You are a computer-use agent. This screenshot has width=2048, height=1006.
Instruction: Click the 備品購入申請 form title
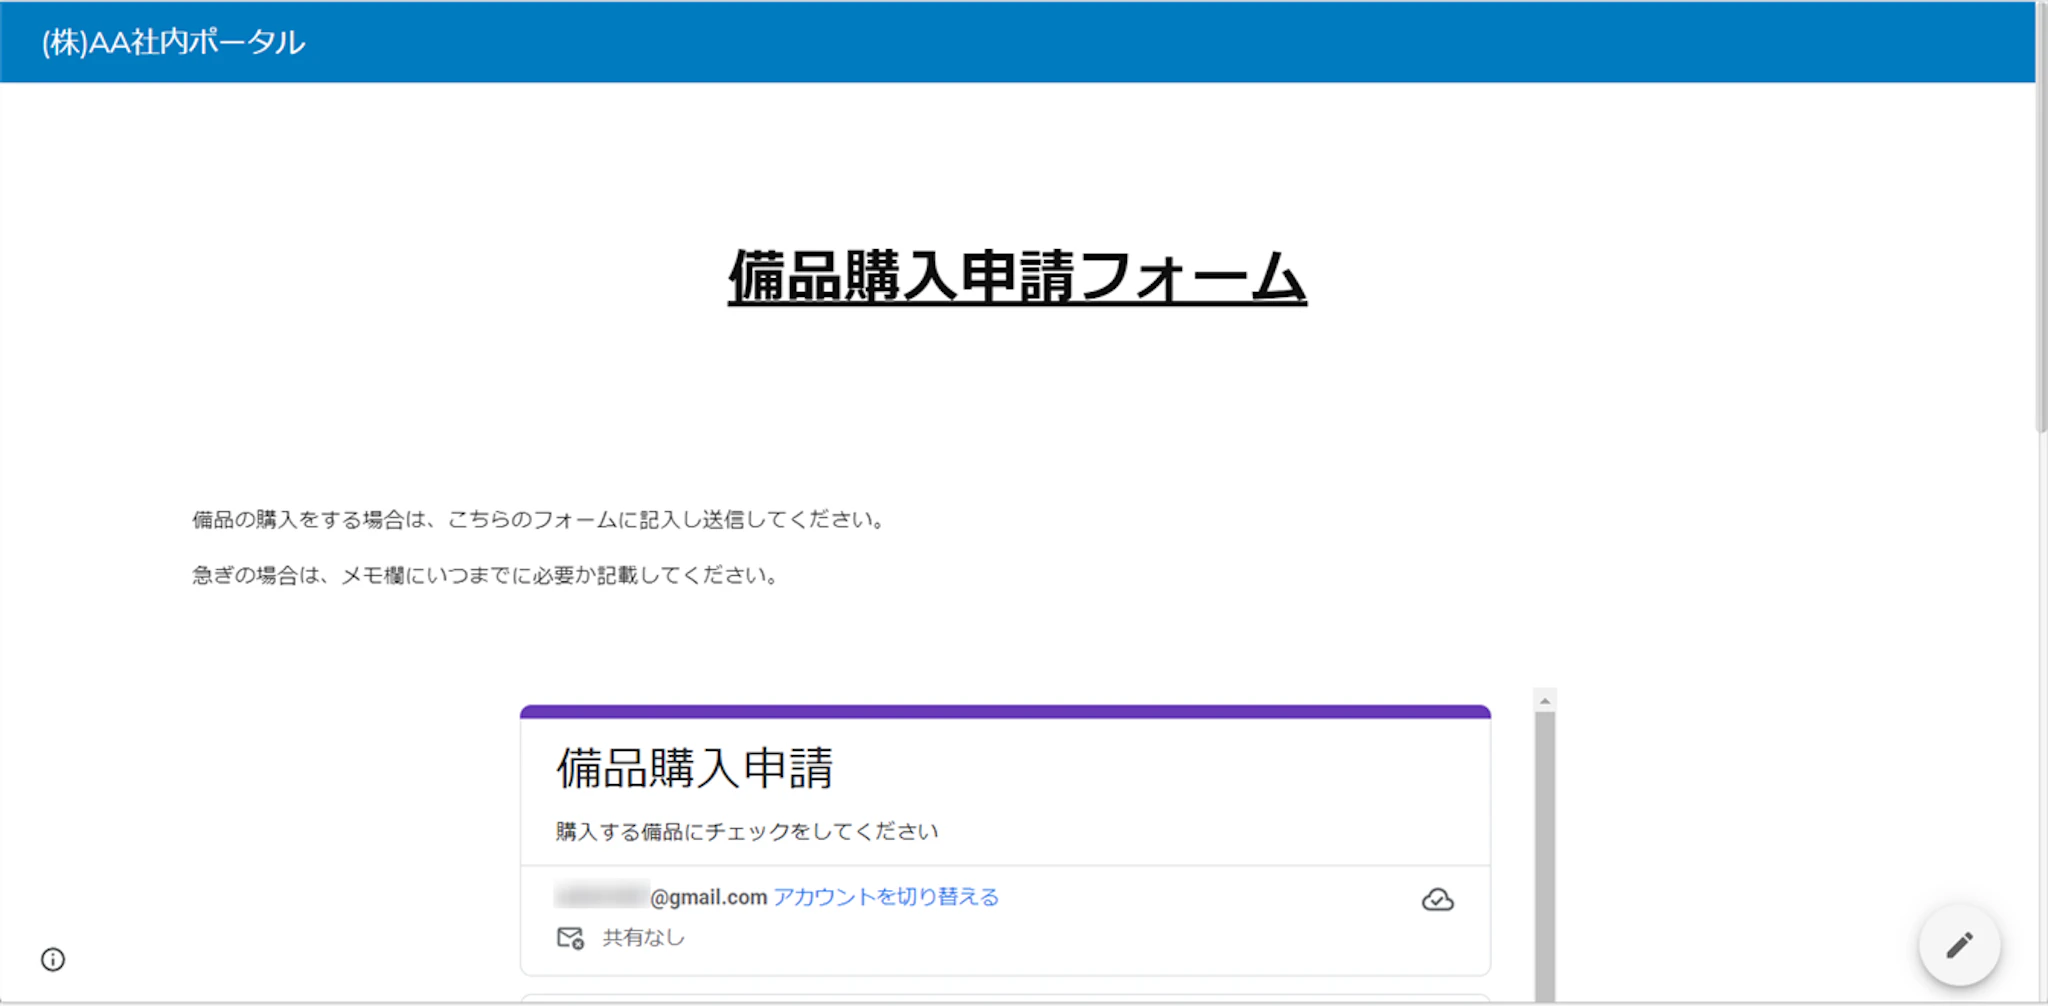coord(694,769)
